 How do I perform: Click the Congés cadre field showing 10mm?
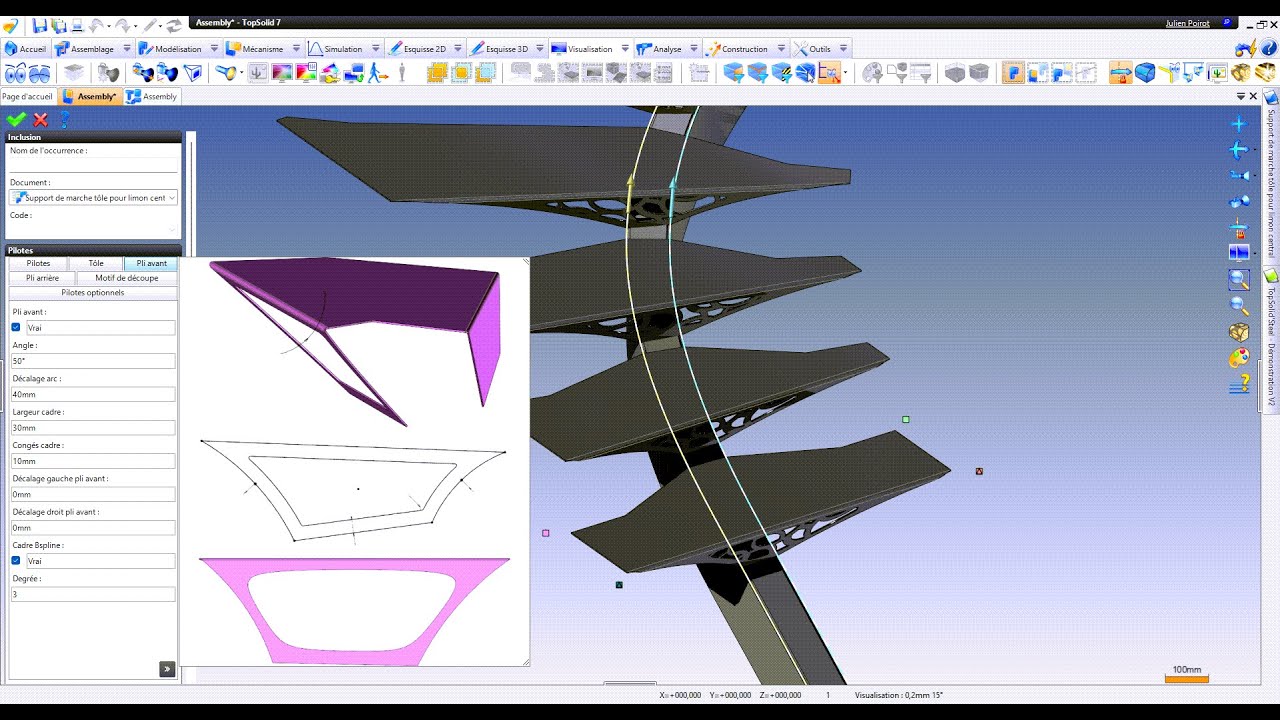click(x=92, y=461)
